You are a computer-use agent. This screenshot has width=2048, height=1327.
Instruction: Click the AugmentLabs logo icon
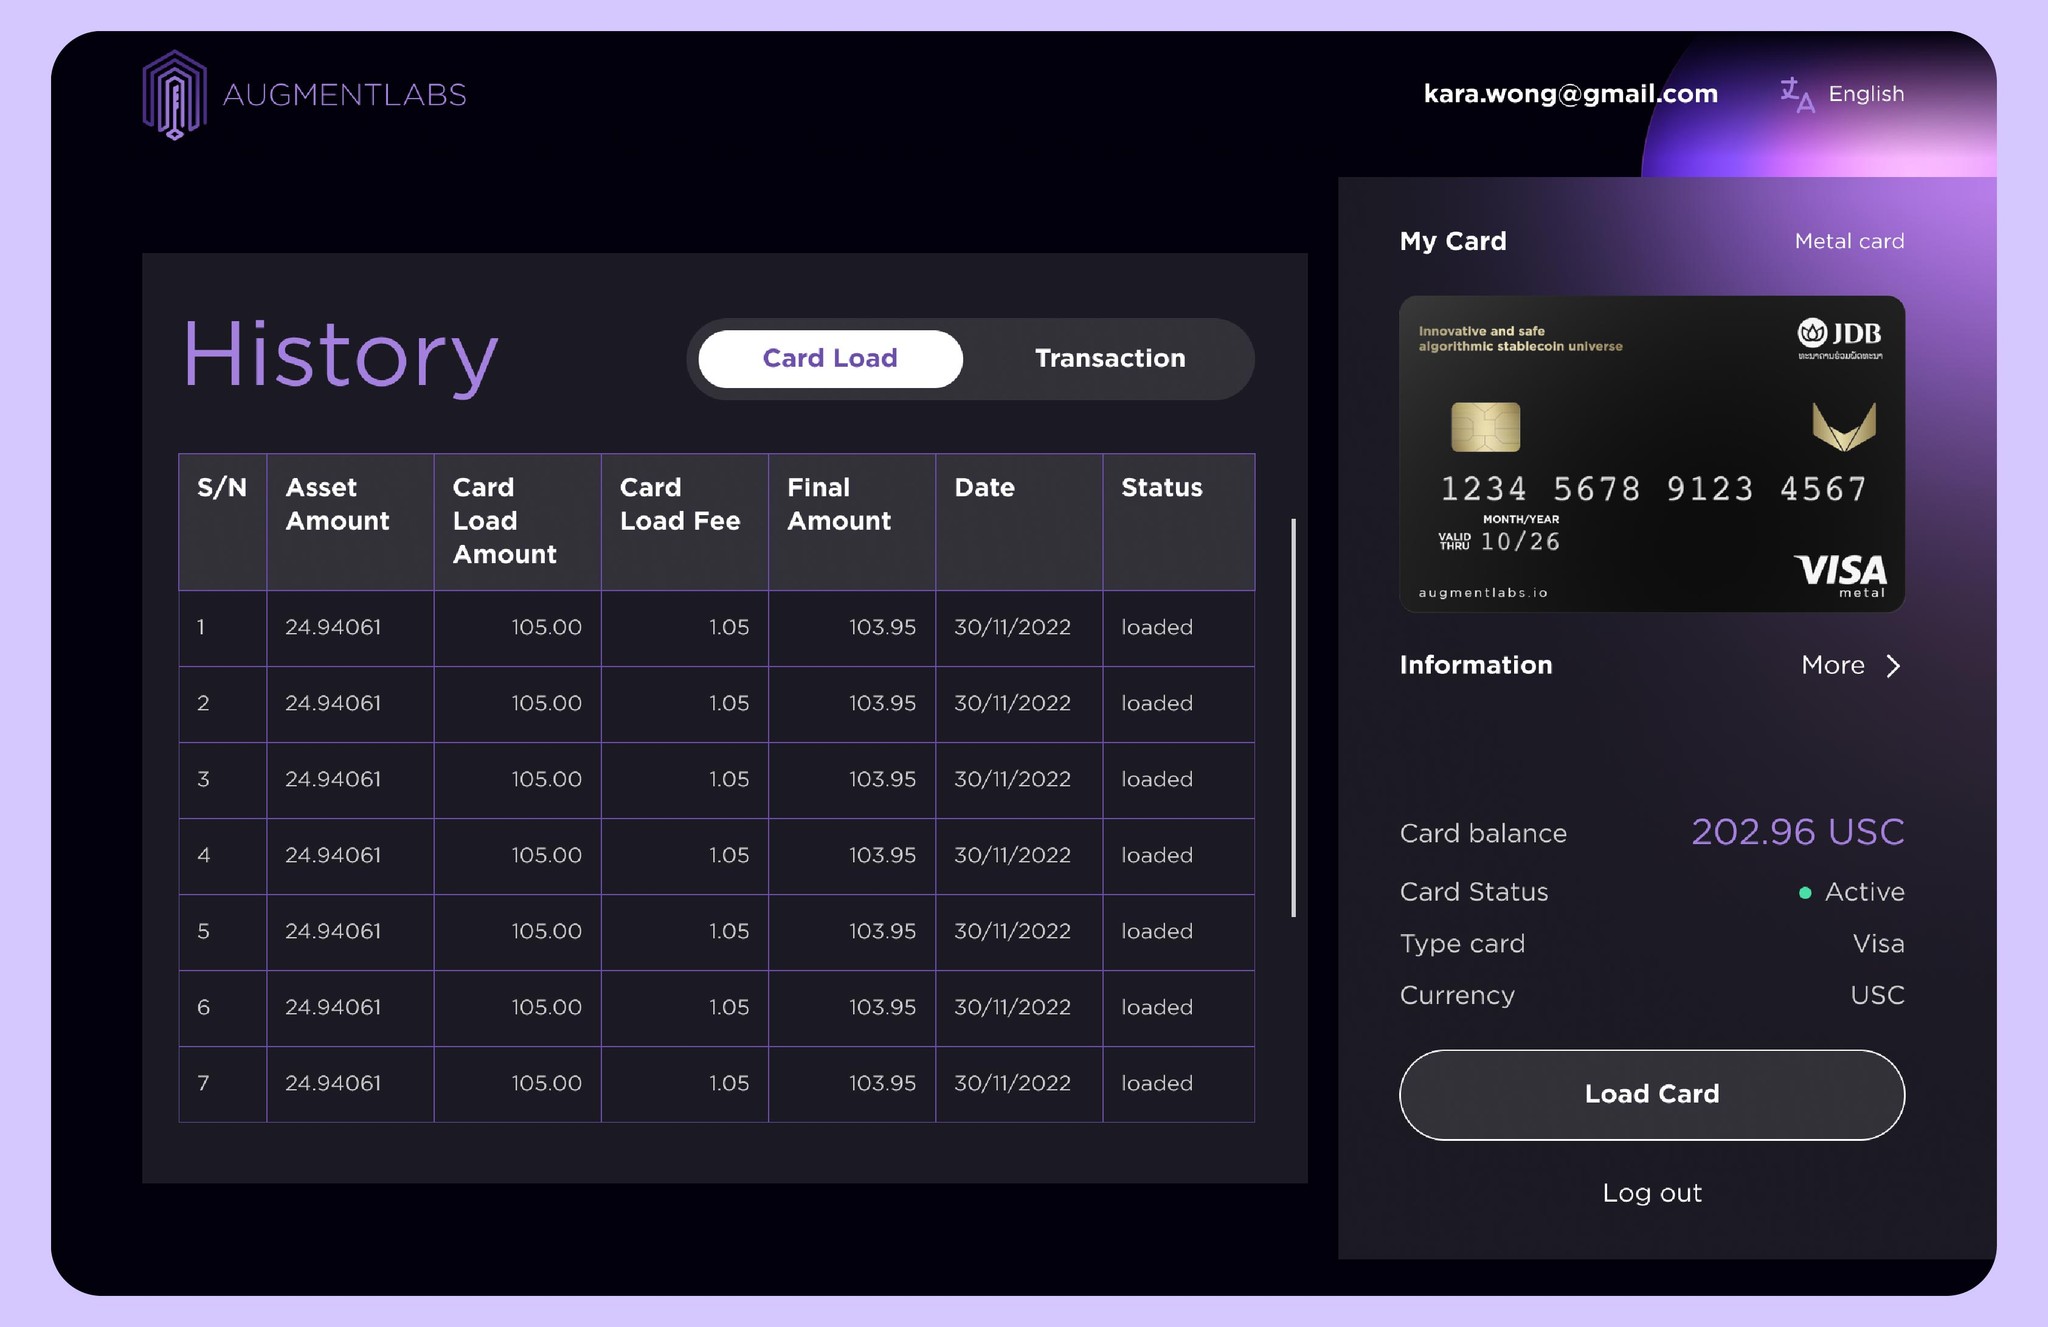pyautogui.click(x=174, y=95)
